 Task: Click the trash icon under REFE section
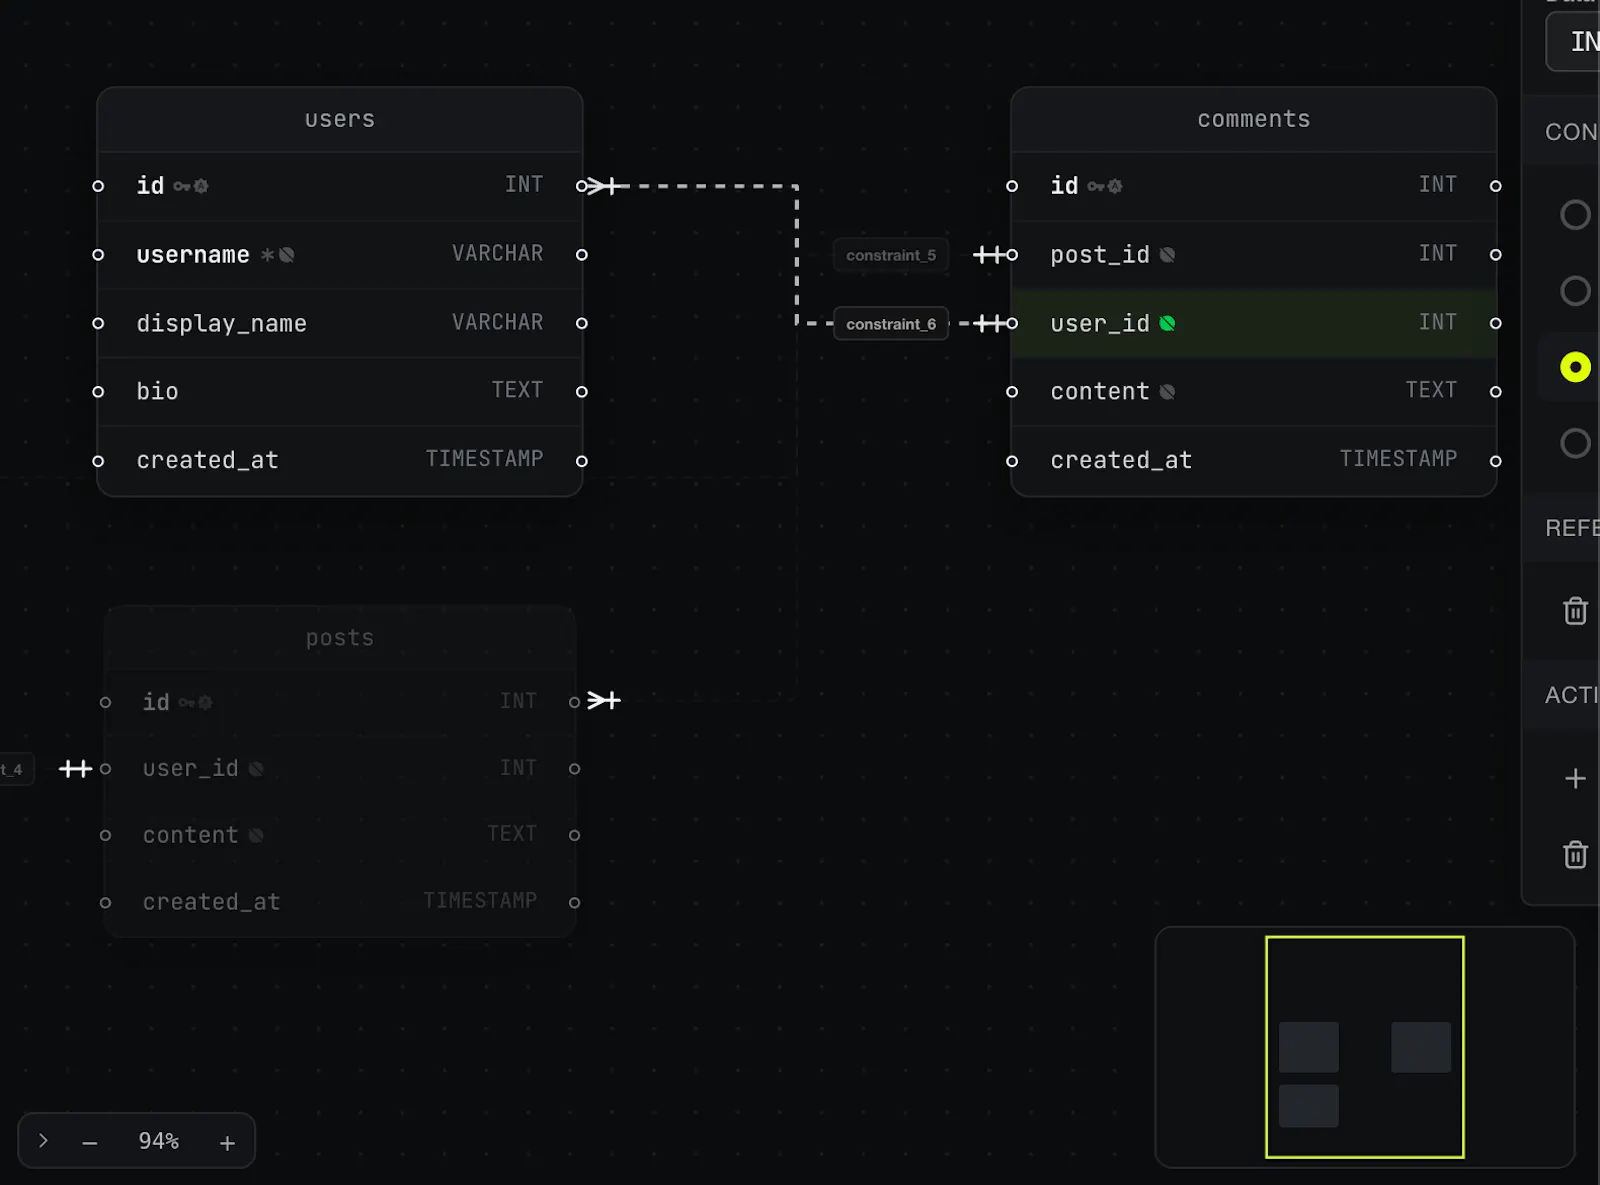[x=1575, y=610]
